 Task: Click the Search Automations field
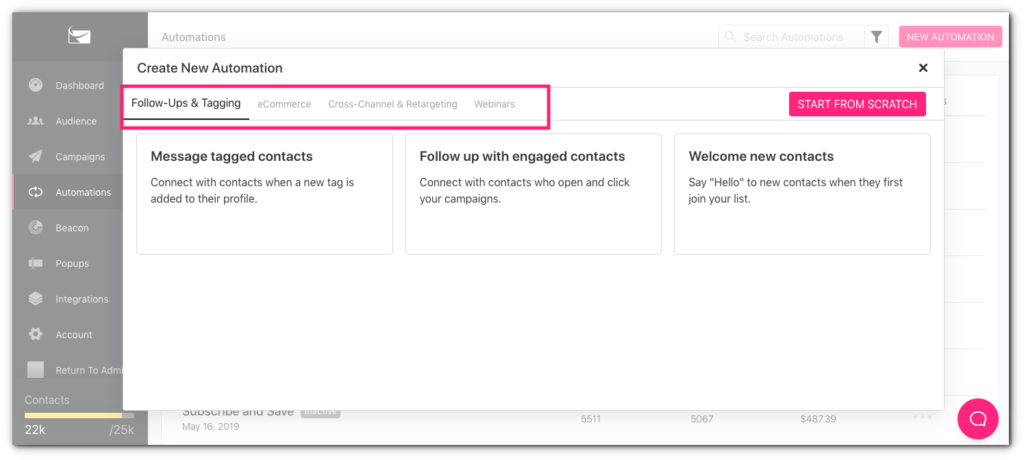[792, 37]
